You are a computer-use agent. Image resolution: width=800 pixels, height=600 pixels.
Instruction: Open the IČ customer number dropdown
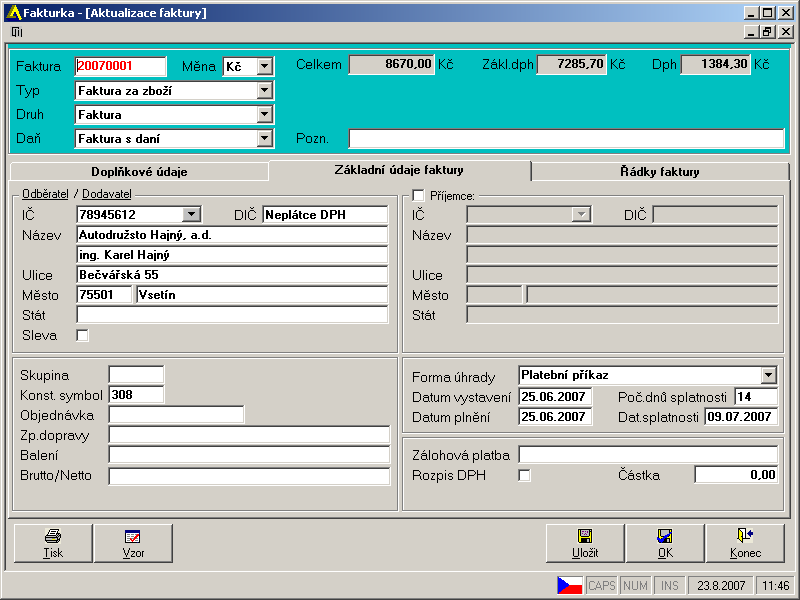(191, 215)
